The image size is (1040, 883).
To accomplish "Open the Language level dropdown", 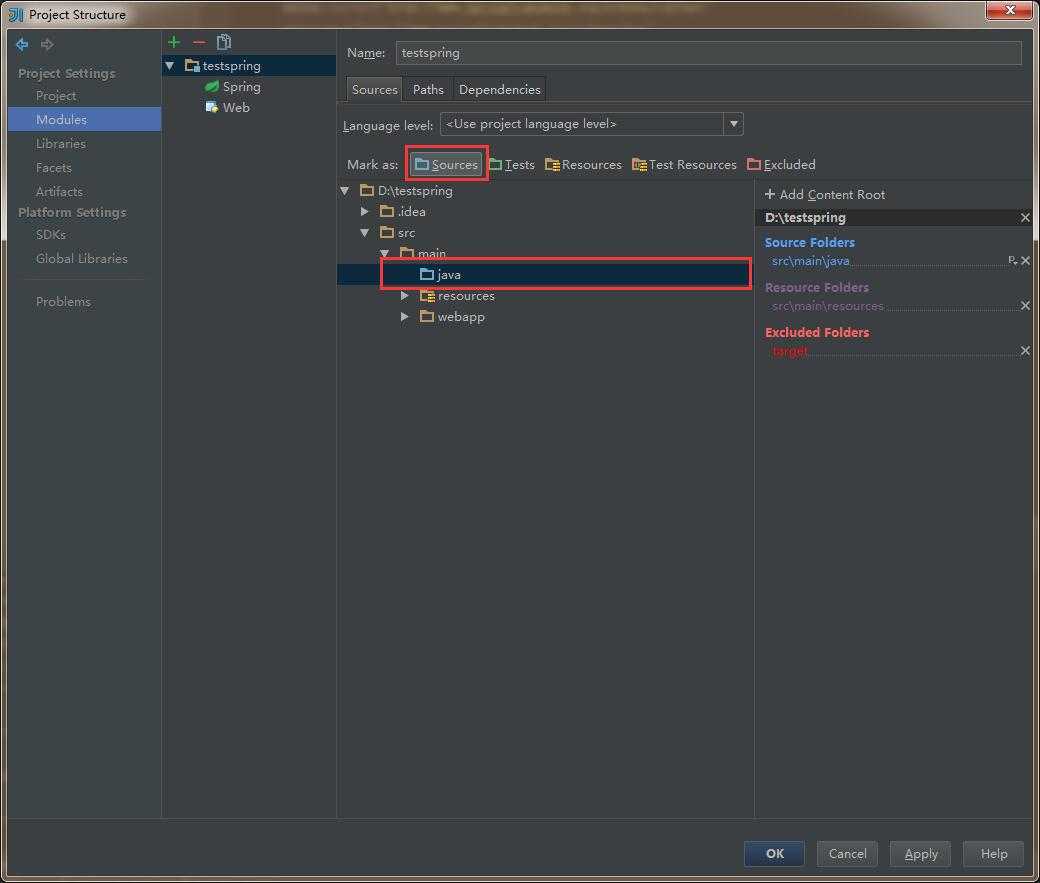I will pos(734,124).
